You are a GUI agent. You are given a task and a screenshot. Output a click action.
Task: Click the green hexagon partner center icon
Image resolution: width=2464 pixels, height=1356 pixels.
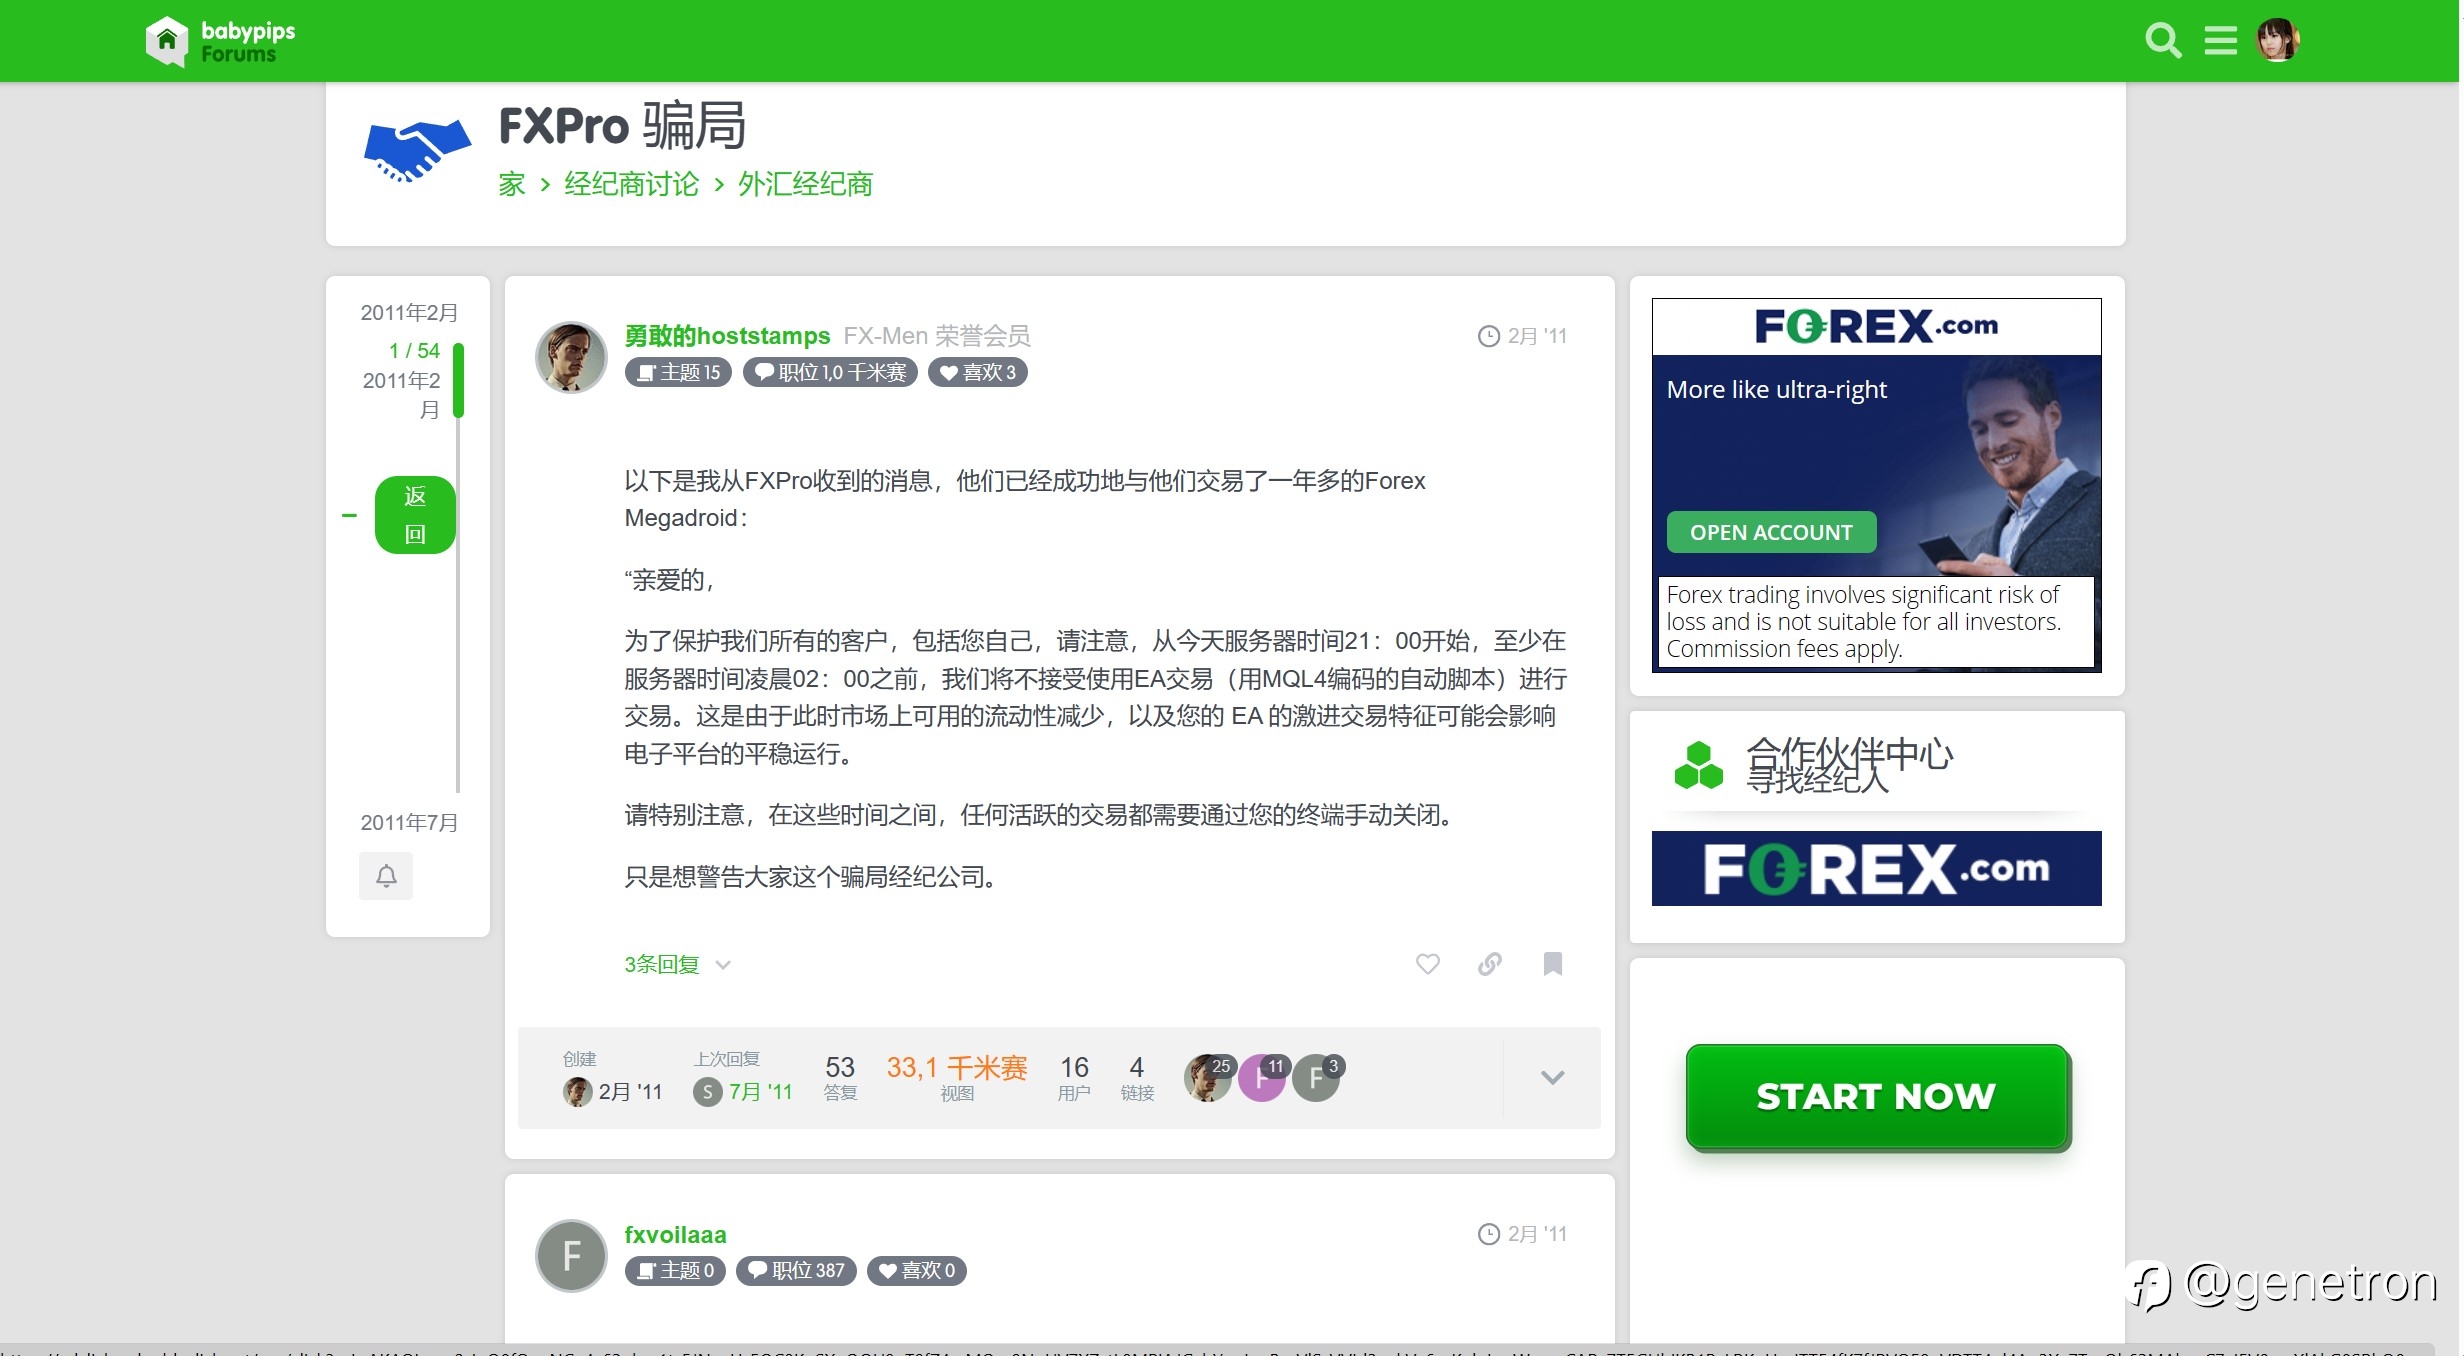tap(1698, 765)
